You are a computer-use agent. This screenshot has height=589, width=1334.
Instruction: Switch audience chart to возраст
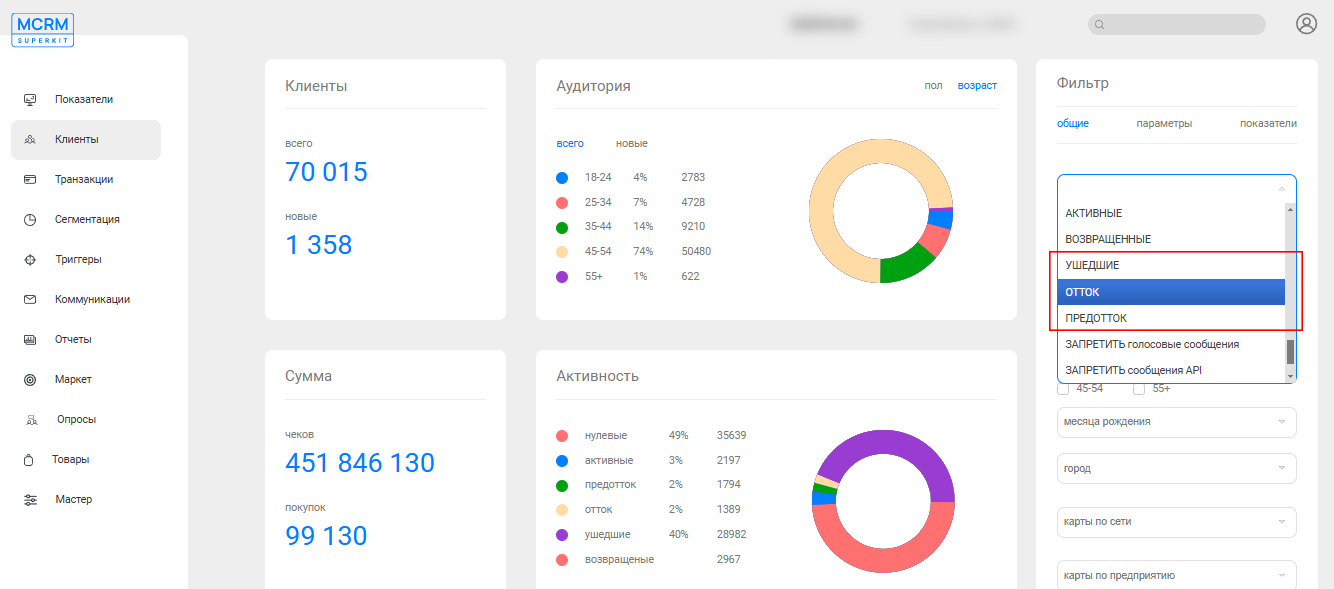(977, 85)
